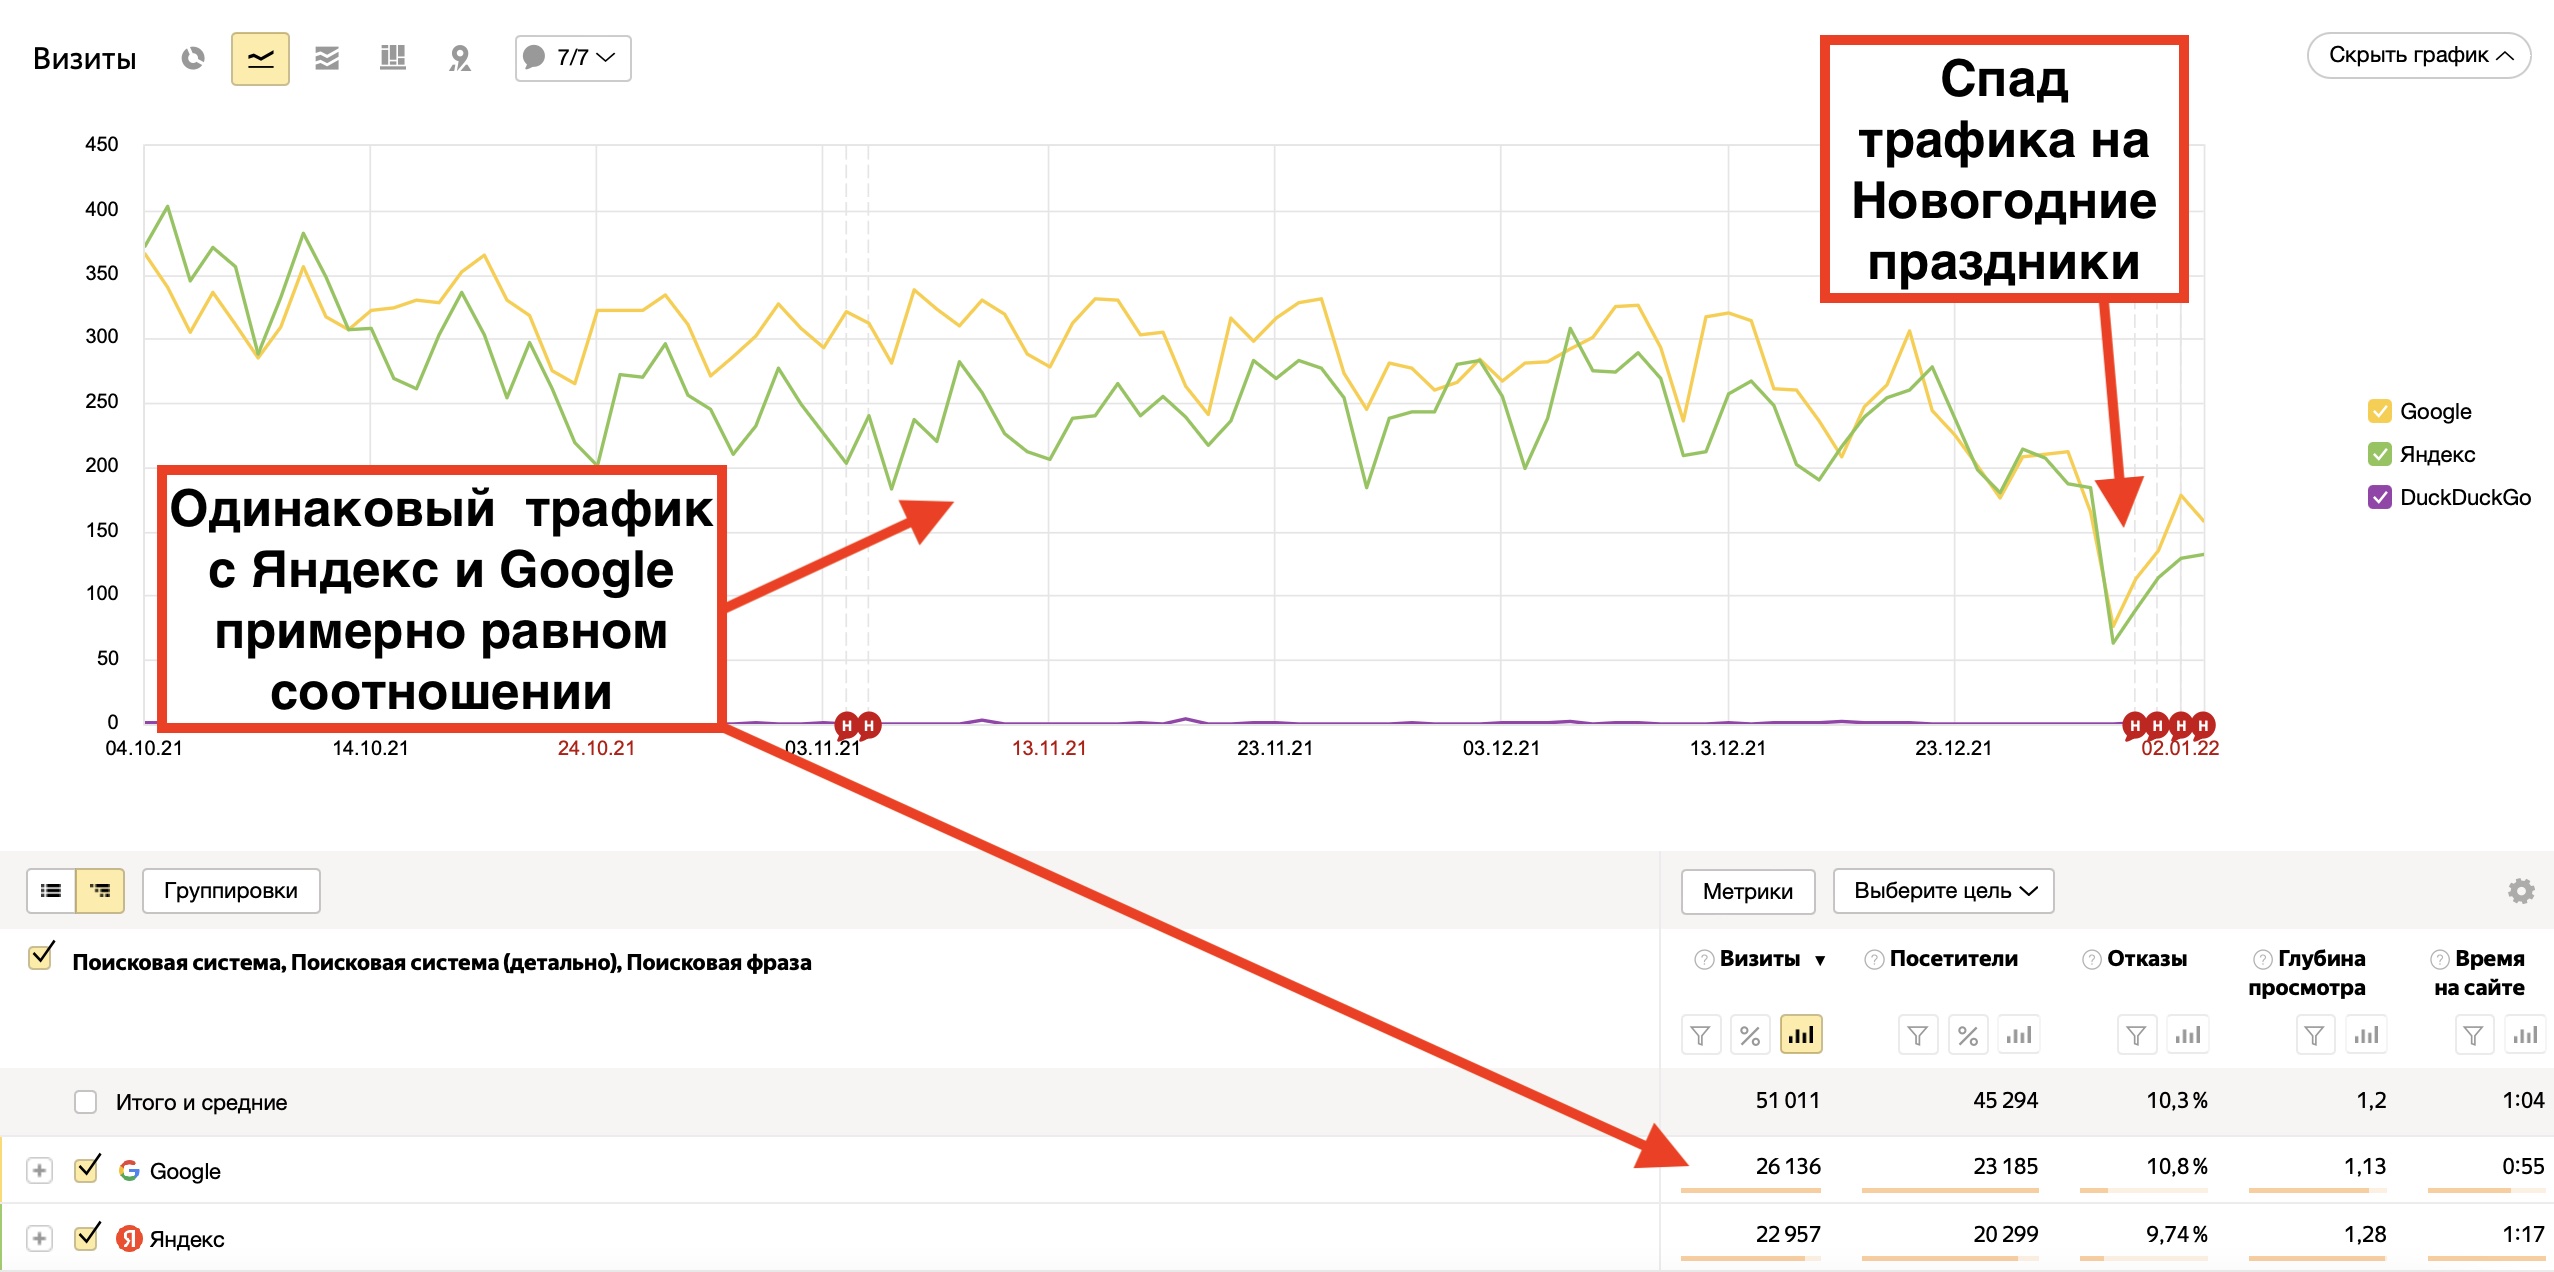Expand the Яндекс row
Viewport: 2554px width, 1272px height.
(x=39, y=1238)
